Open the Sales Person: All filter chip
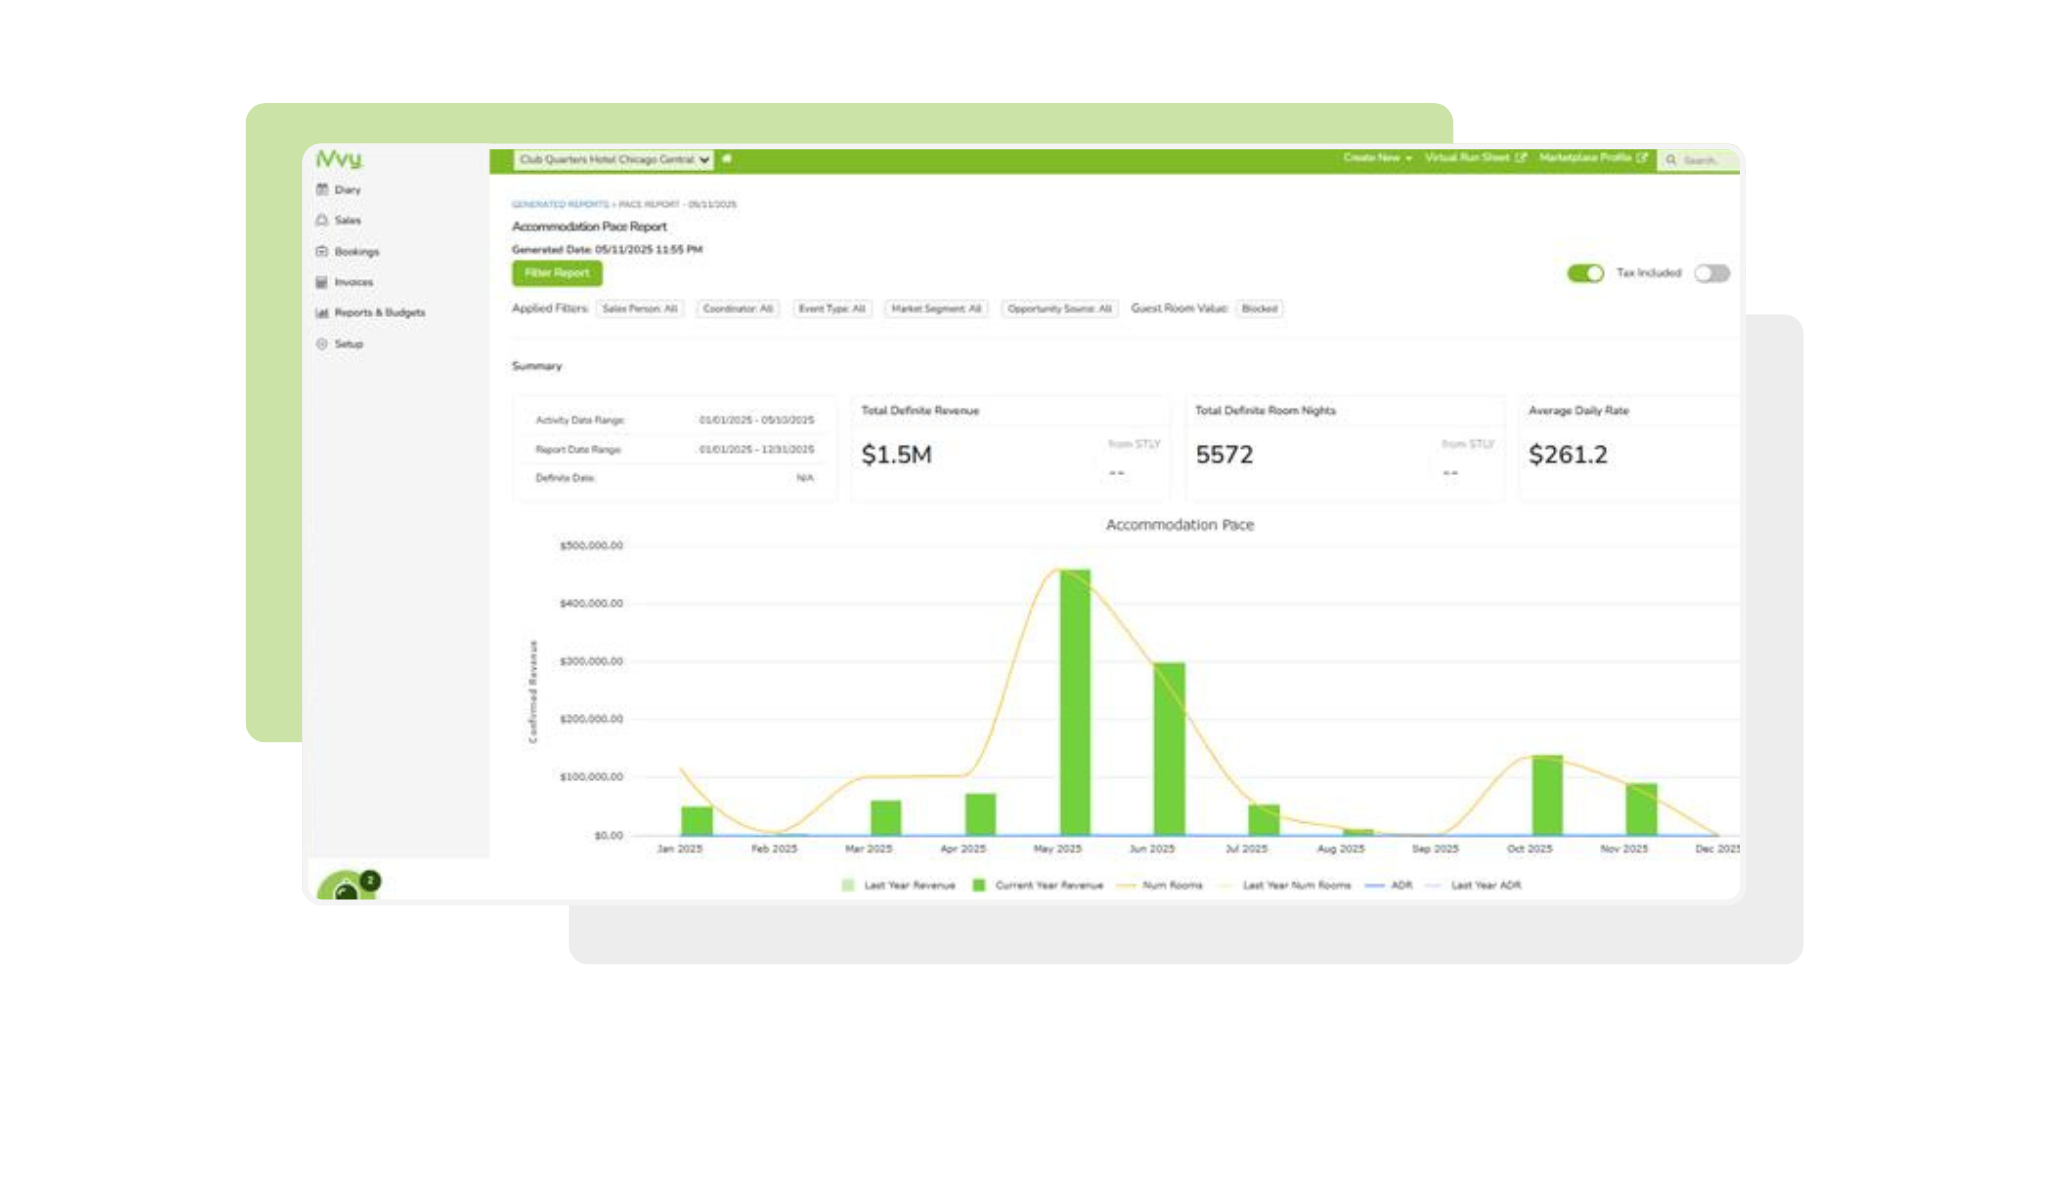 tap(640, 309)
